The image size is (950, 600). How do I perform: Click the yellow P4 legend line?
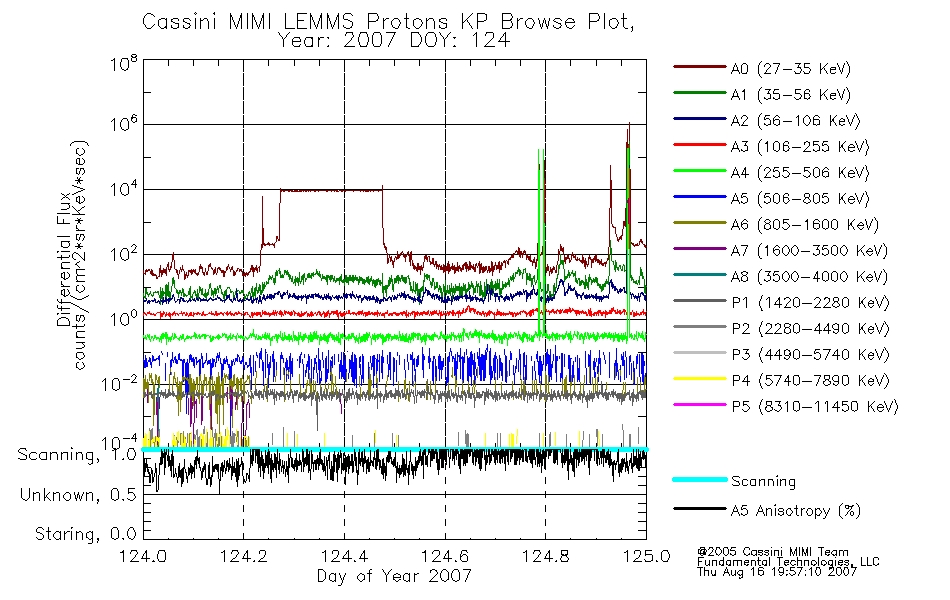[699, 379]
